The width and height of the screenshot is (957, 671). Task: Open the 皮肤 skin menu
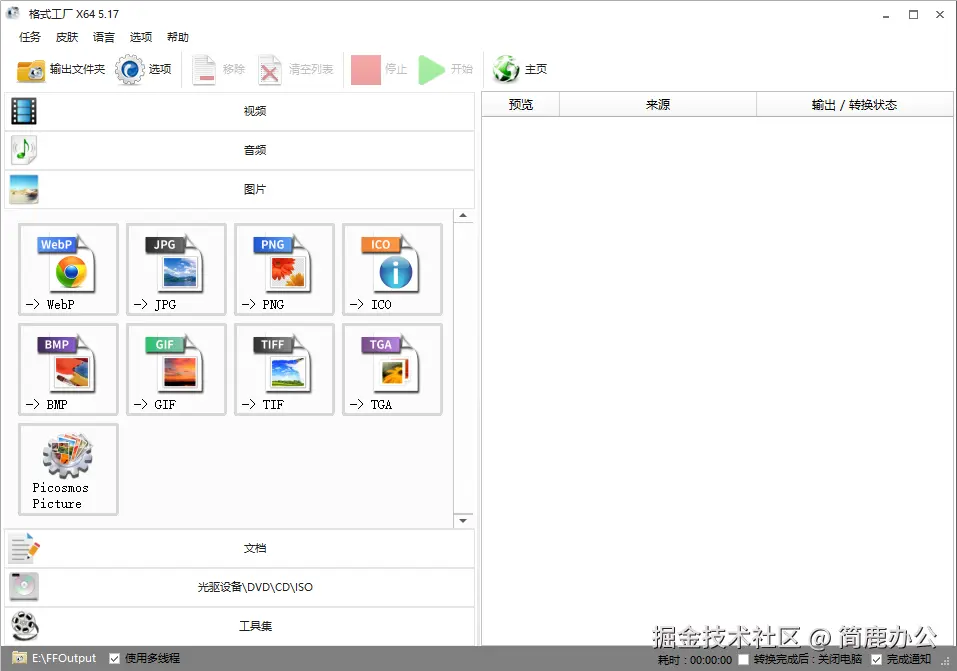point(67,37)
